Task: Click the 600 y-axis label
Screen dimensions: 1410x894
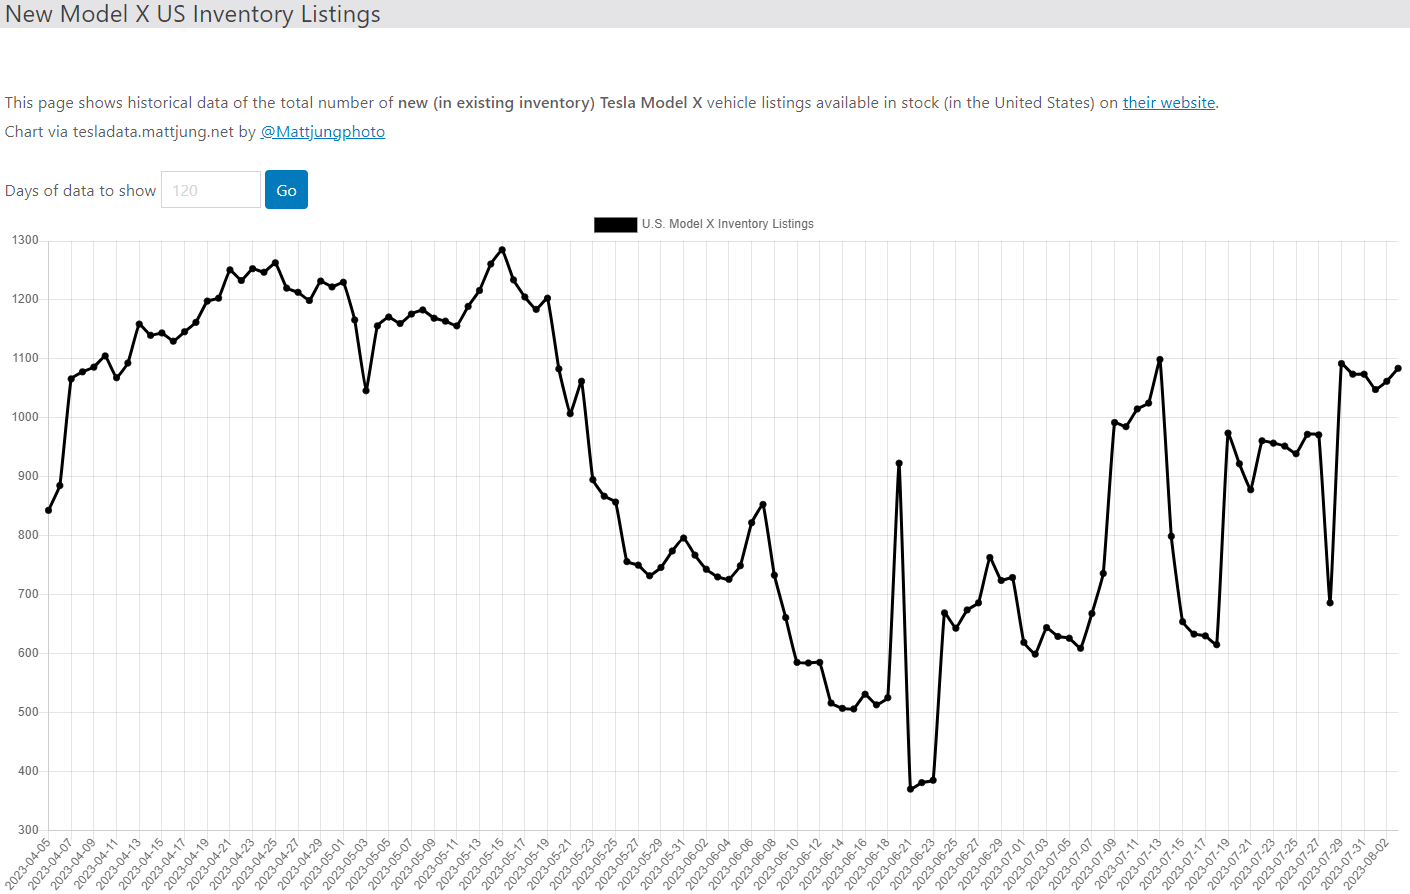Action: click(x=29, y=653)
